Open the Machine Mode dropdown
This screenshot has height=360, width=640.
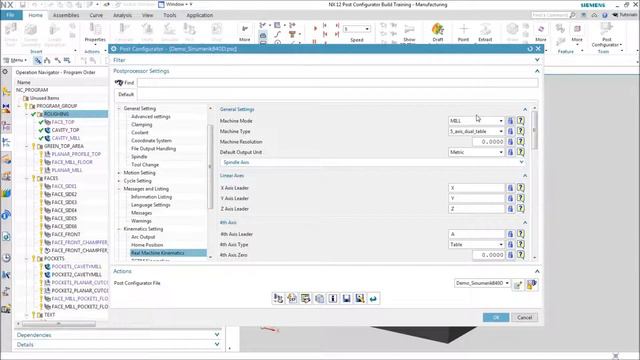(501, 121)
